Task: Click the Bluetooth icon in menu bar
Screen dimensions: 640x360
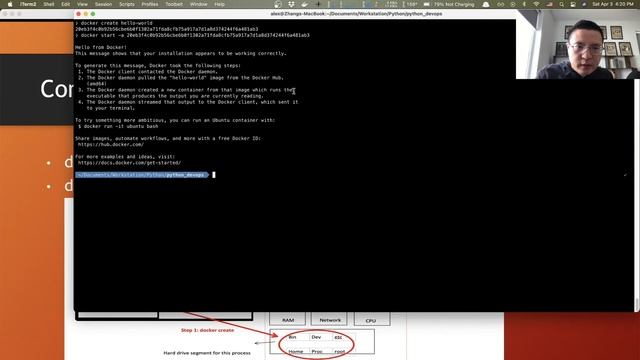Action: 525,4
